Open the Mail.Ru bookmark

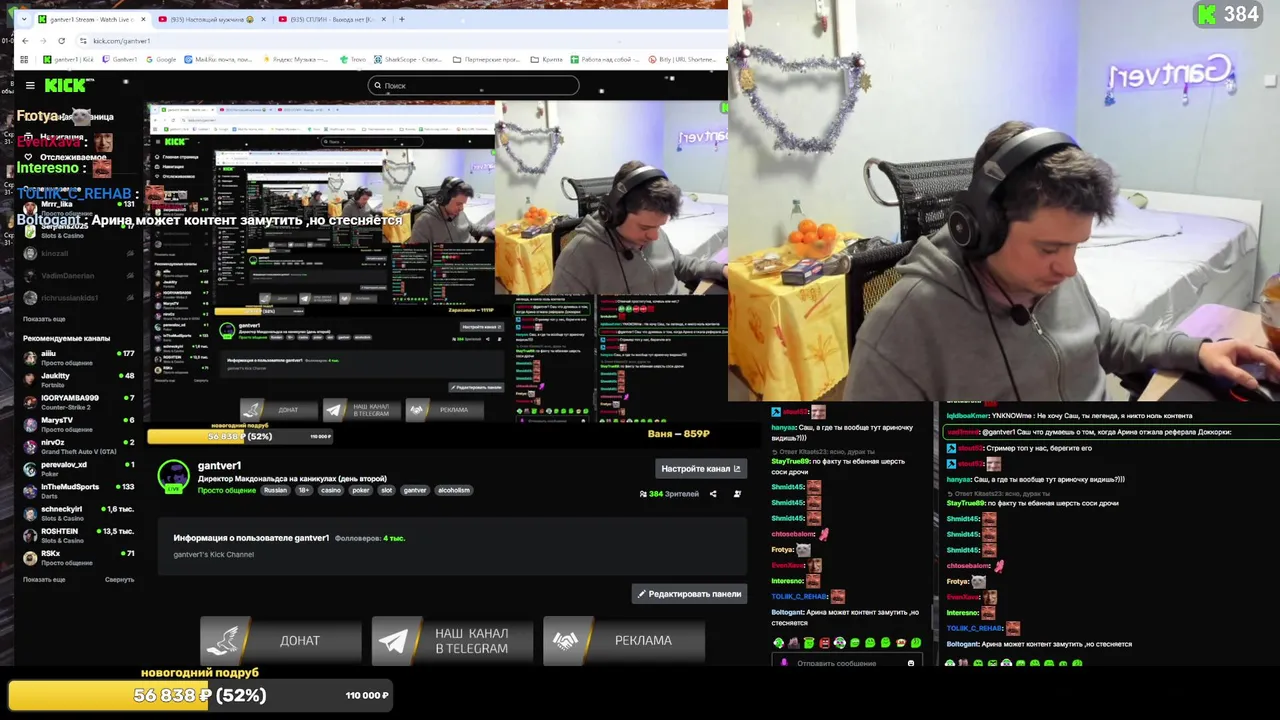pos(219,60)
